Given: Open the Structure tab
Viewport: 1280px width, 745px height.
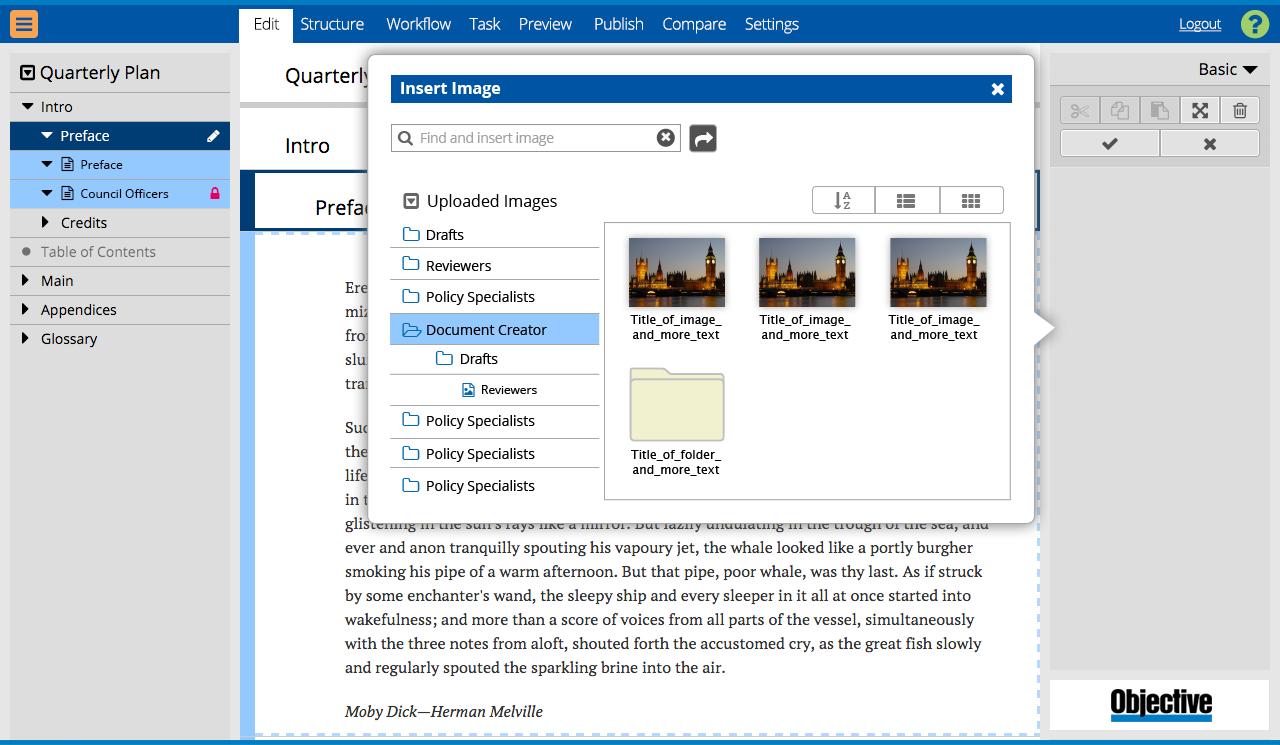Looking at the screenshot, I should coord(332,24).
